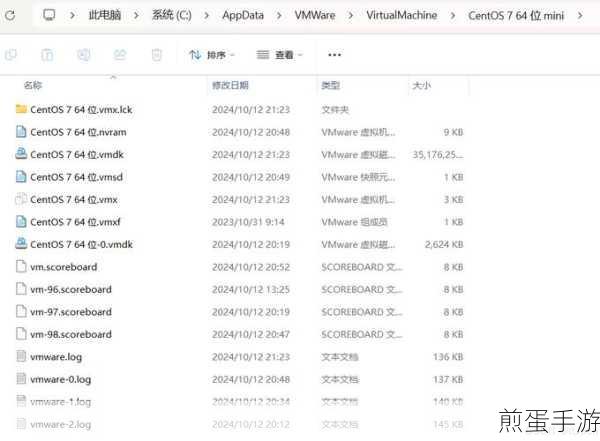
Task: Select file name CentOS 7 64 位.vmxf
Action: [x=75, y=222]
